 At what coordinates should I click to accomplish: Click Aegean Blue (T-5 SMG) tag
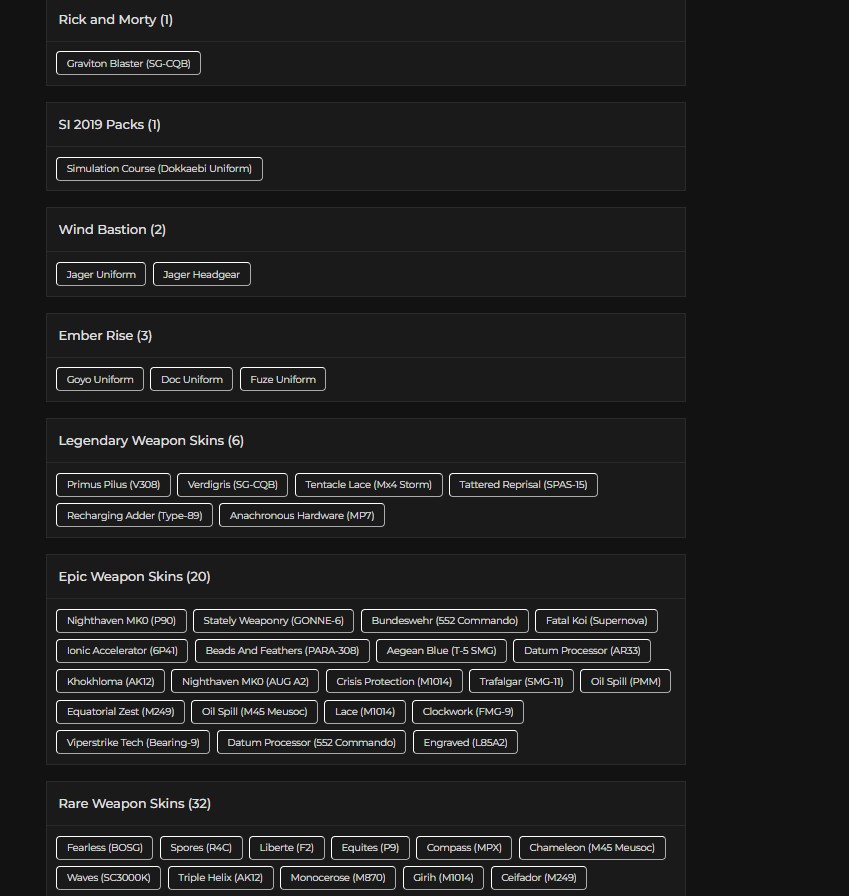[442, 651]
